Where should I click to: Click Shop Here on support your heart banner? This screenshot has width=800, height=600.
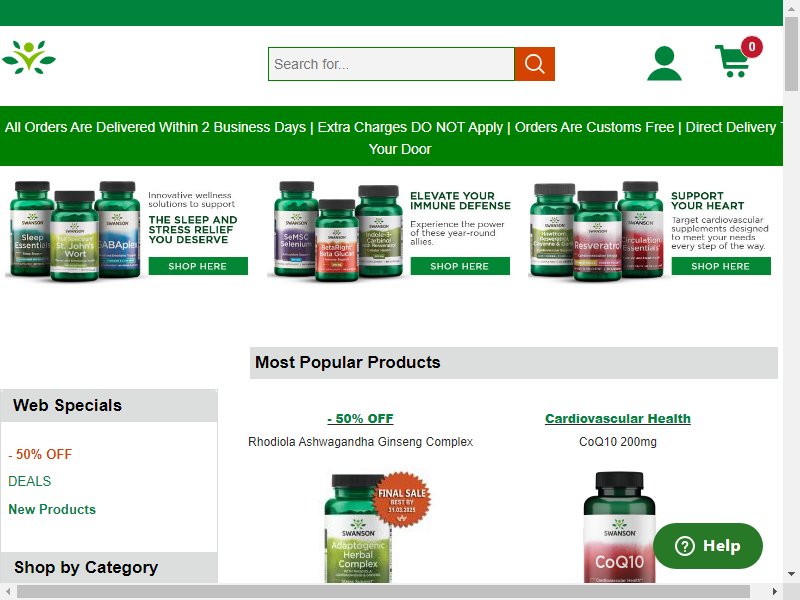pos(721,266)
